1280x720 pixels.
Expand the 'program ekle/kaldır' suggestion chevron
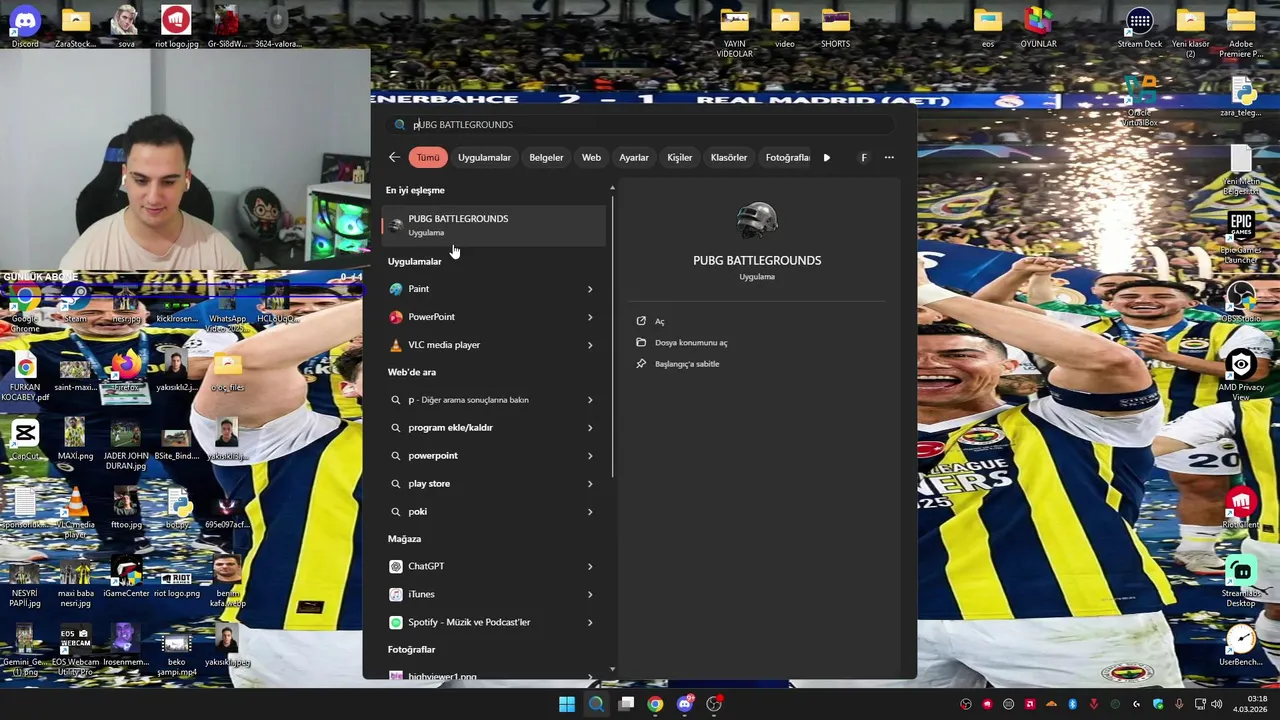coord(590,428)
